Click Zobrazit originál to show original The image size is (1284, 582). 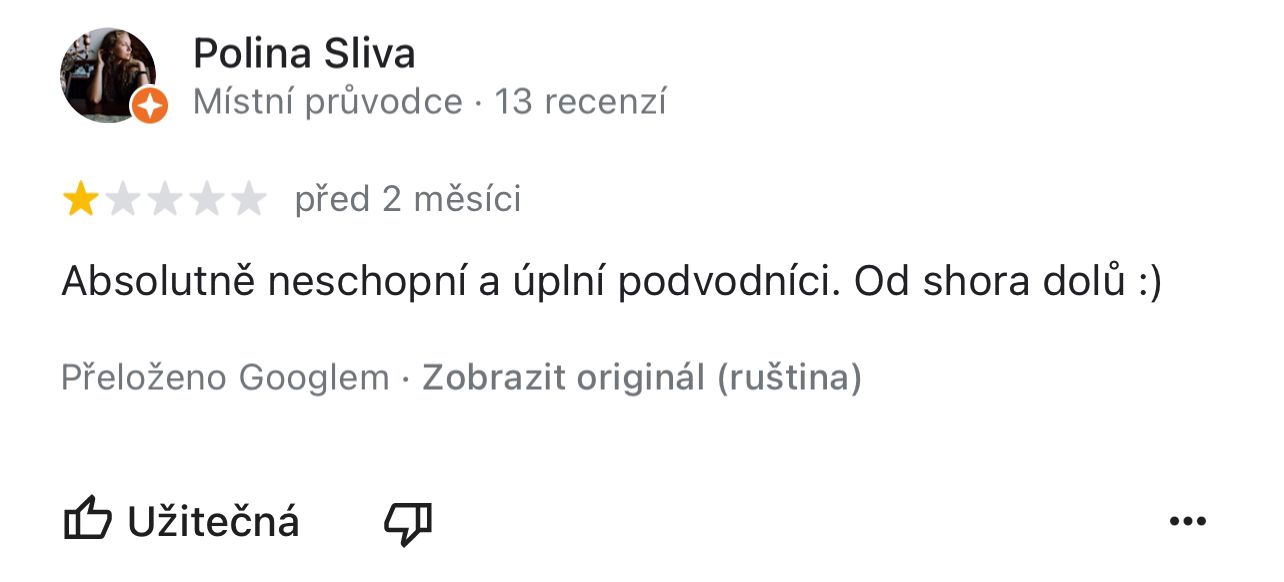pyautogui.click(x=564, y=378)
